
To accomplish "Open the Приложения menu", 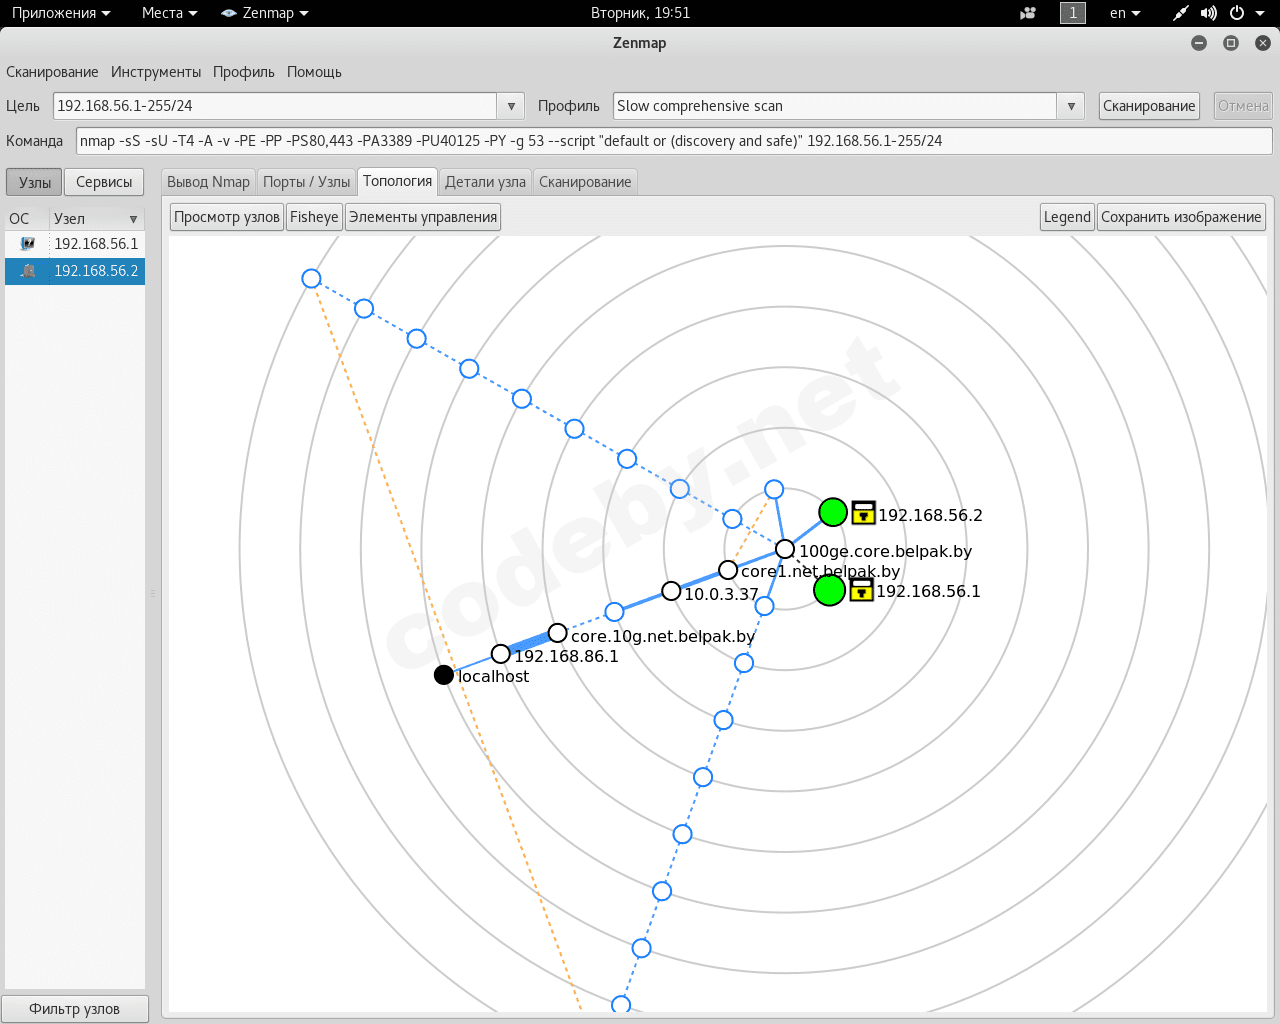I will click(x=61, y=13).
